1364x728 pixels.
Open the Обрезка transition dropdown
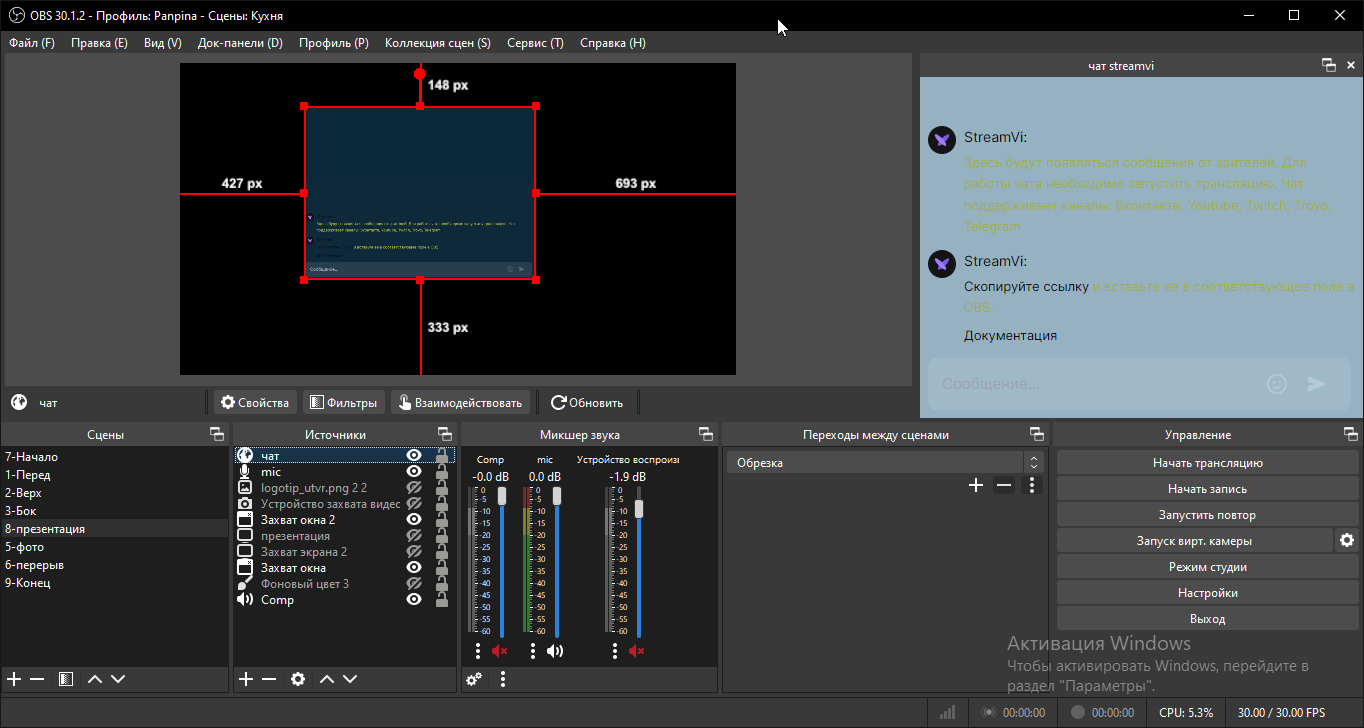click(x=885, y=463)
